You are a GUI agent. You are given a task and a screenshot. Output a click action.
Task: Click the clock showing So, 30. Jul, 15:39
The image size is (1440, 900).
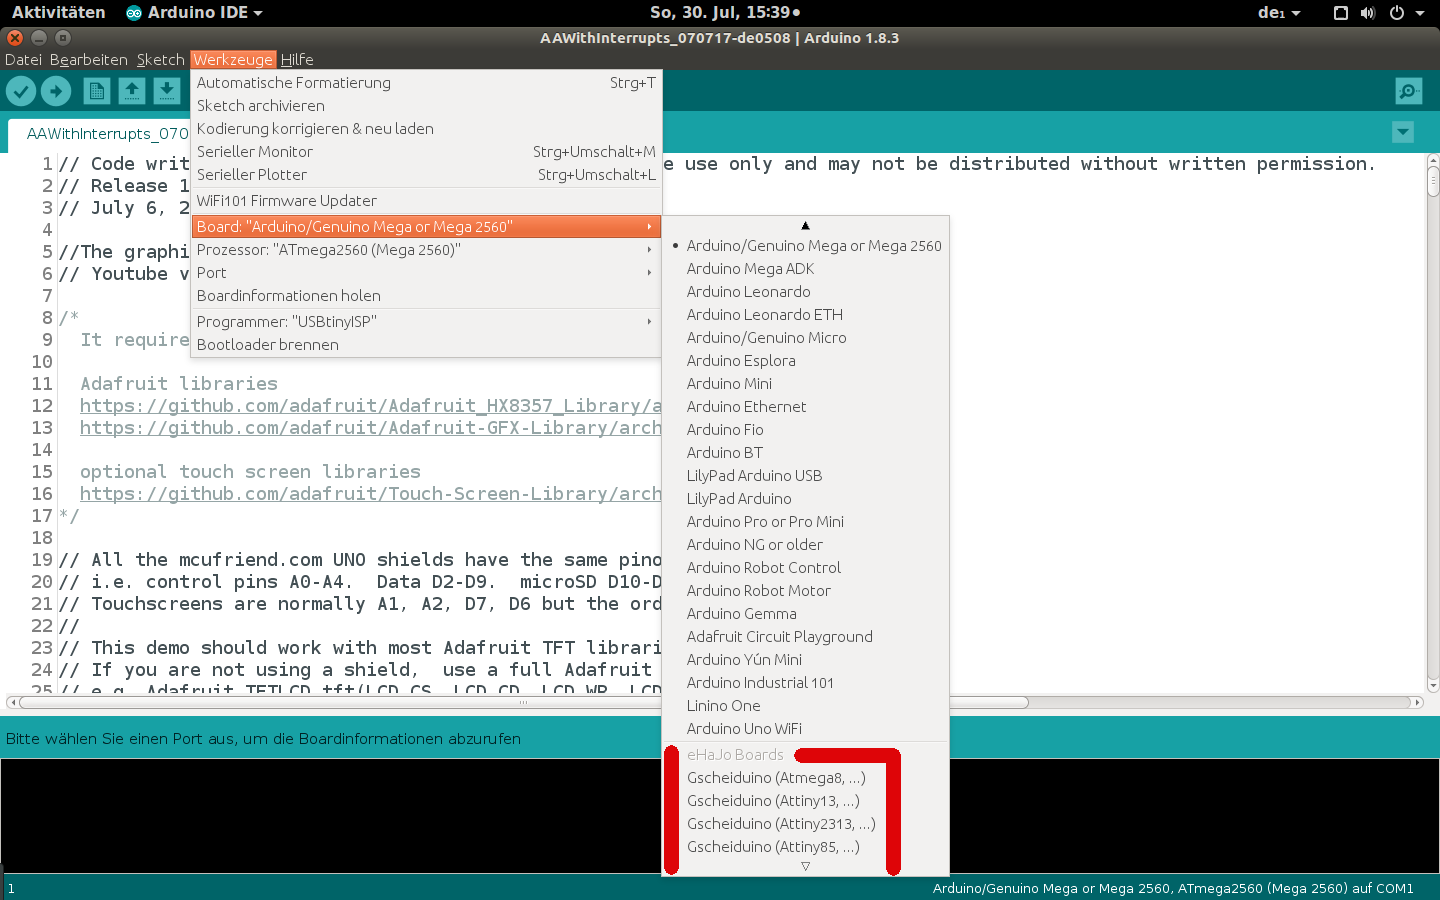(x=725, y=13)
